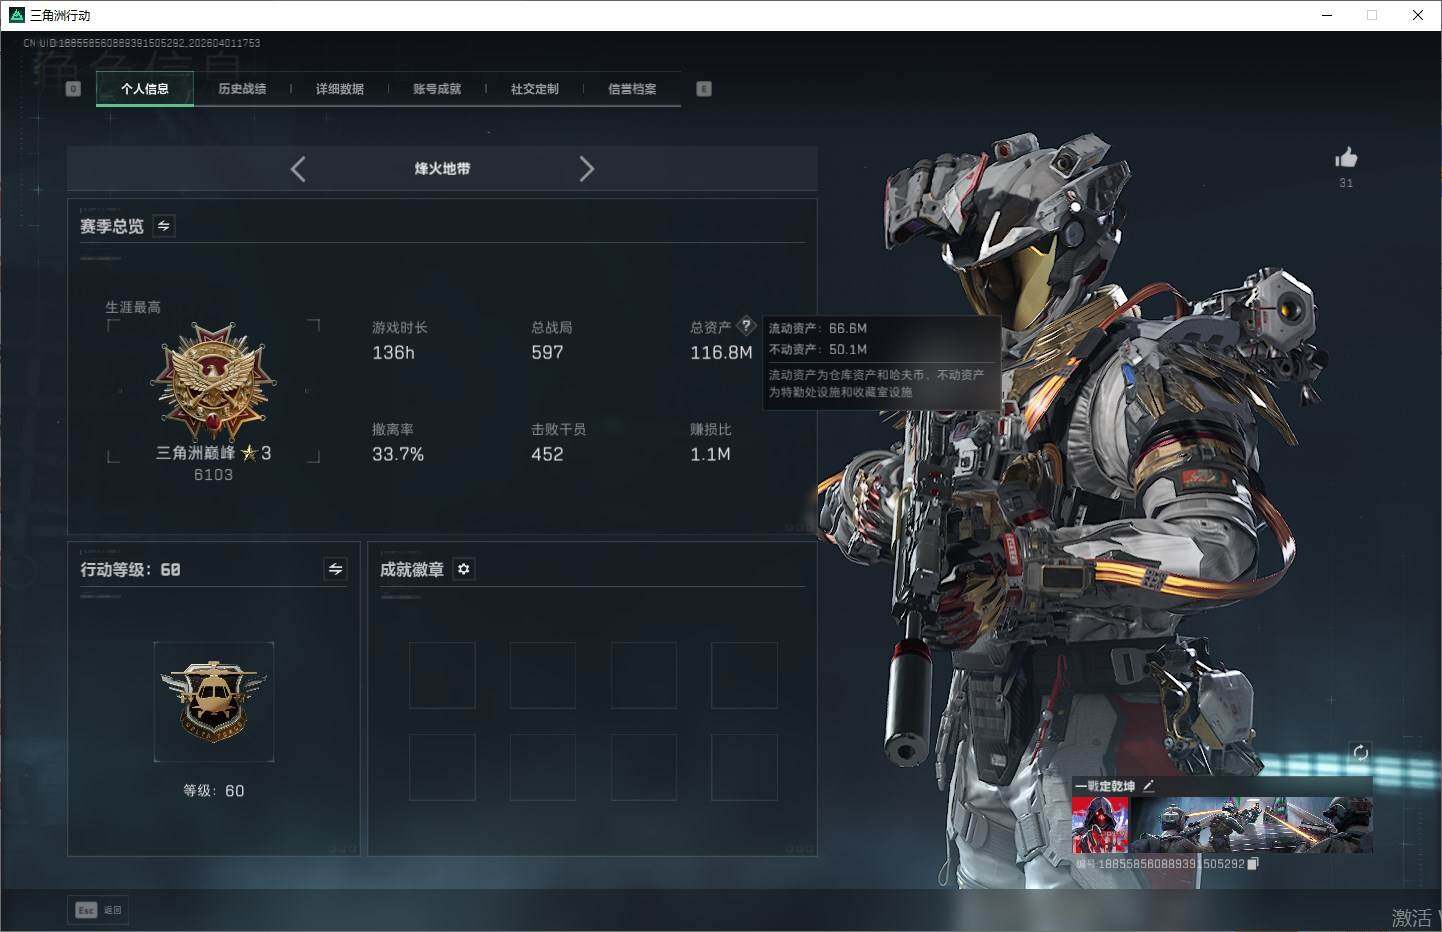
Task: Switch to the 个人信息 tab
Action: (x=145, y=89)
